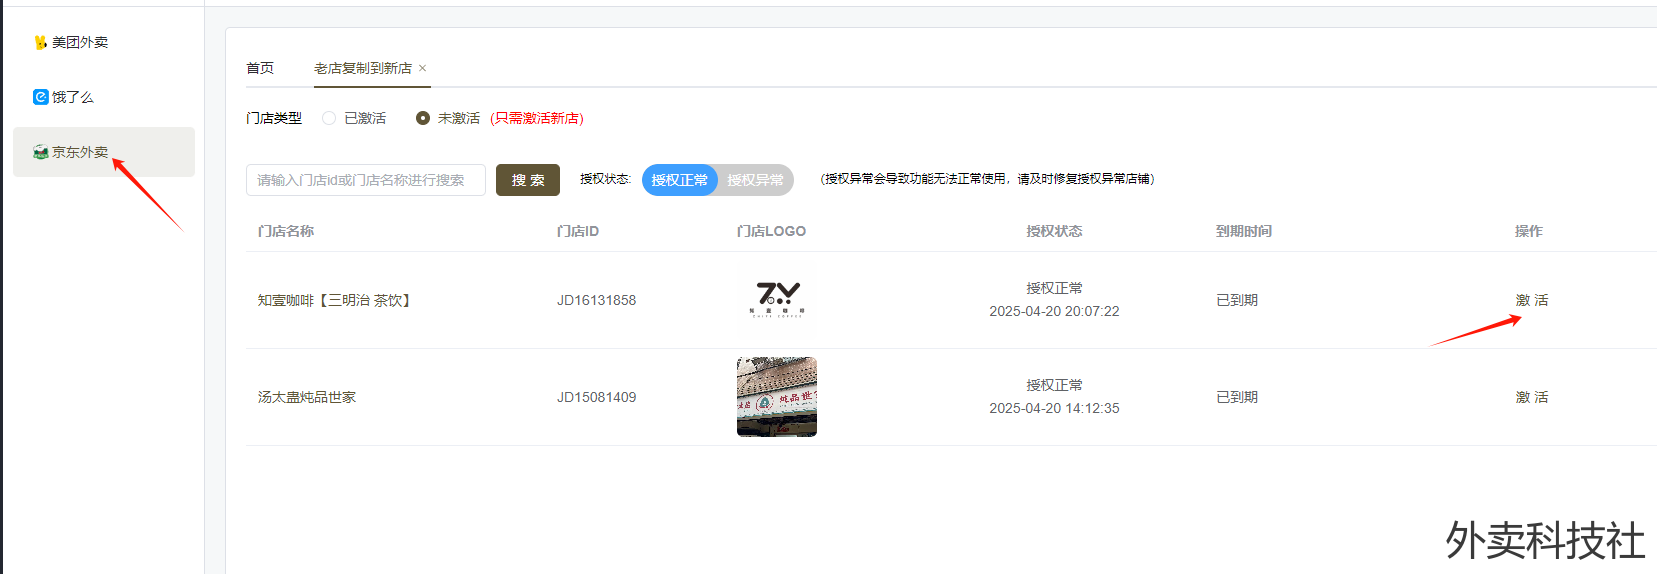Close the 老店复制到新店 tab
1657x574 pixels.
(423, 68)
